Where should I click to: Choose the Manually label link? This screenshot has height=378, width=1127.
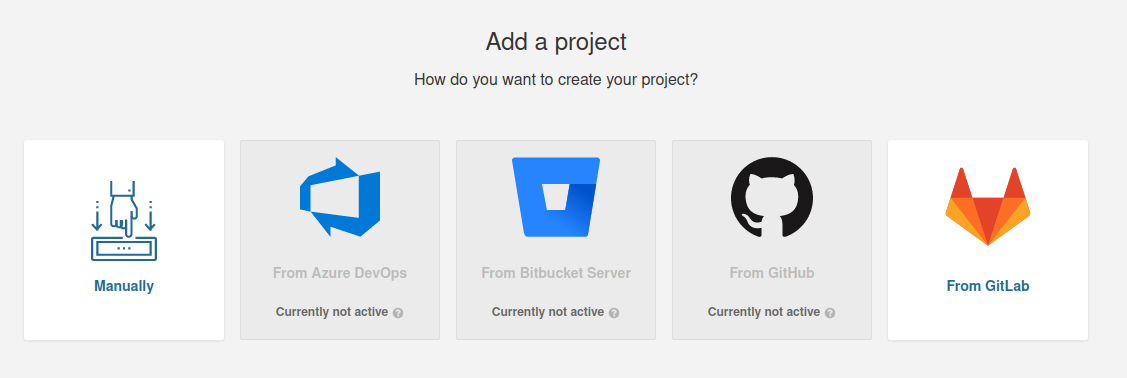point(124,286)
